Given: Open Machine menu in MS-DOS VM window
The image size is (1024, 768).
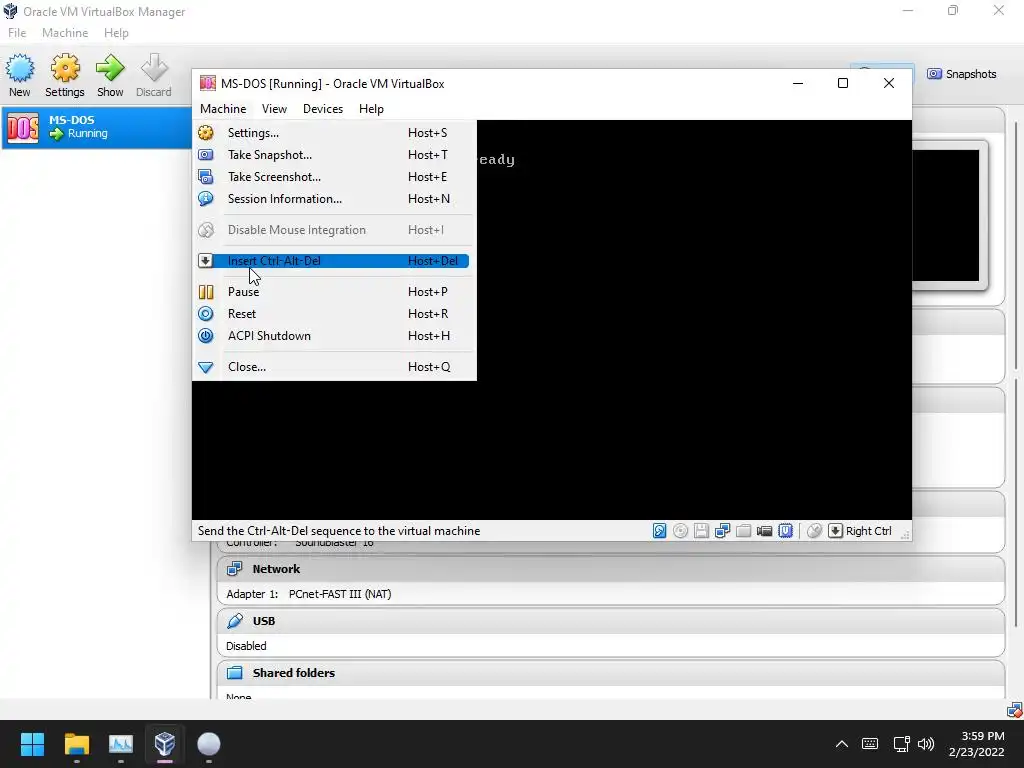Looking at the screenshot, I should click(x=223, y=109).
